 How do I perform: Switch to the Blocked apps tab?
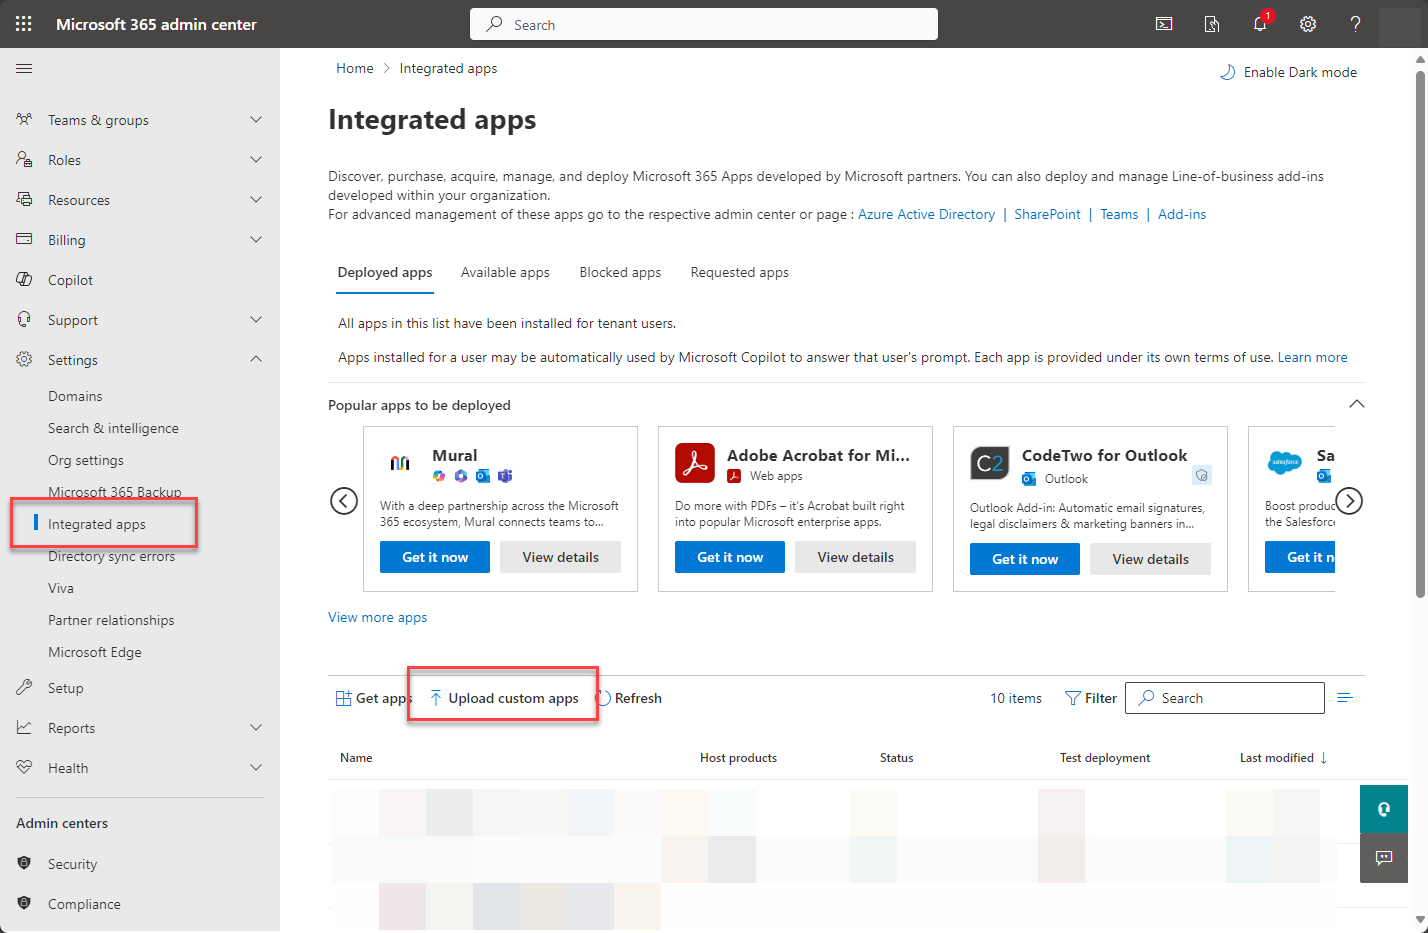tap(620, 272)
